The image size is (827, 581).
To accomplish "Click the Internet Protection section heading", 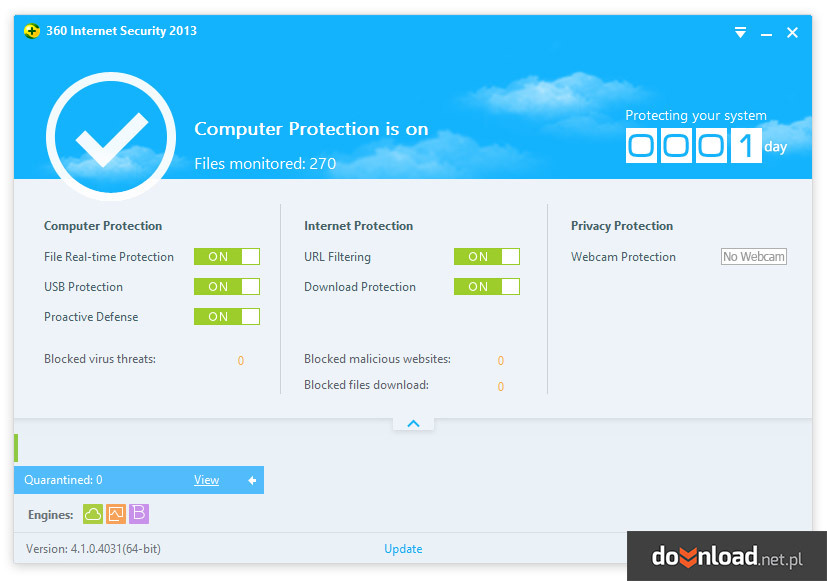I will point(359,226).
